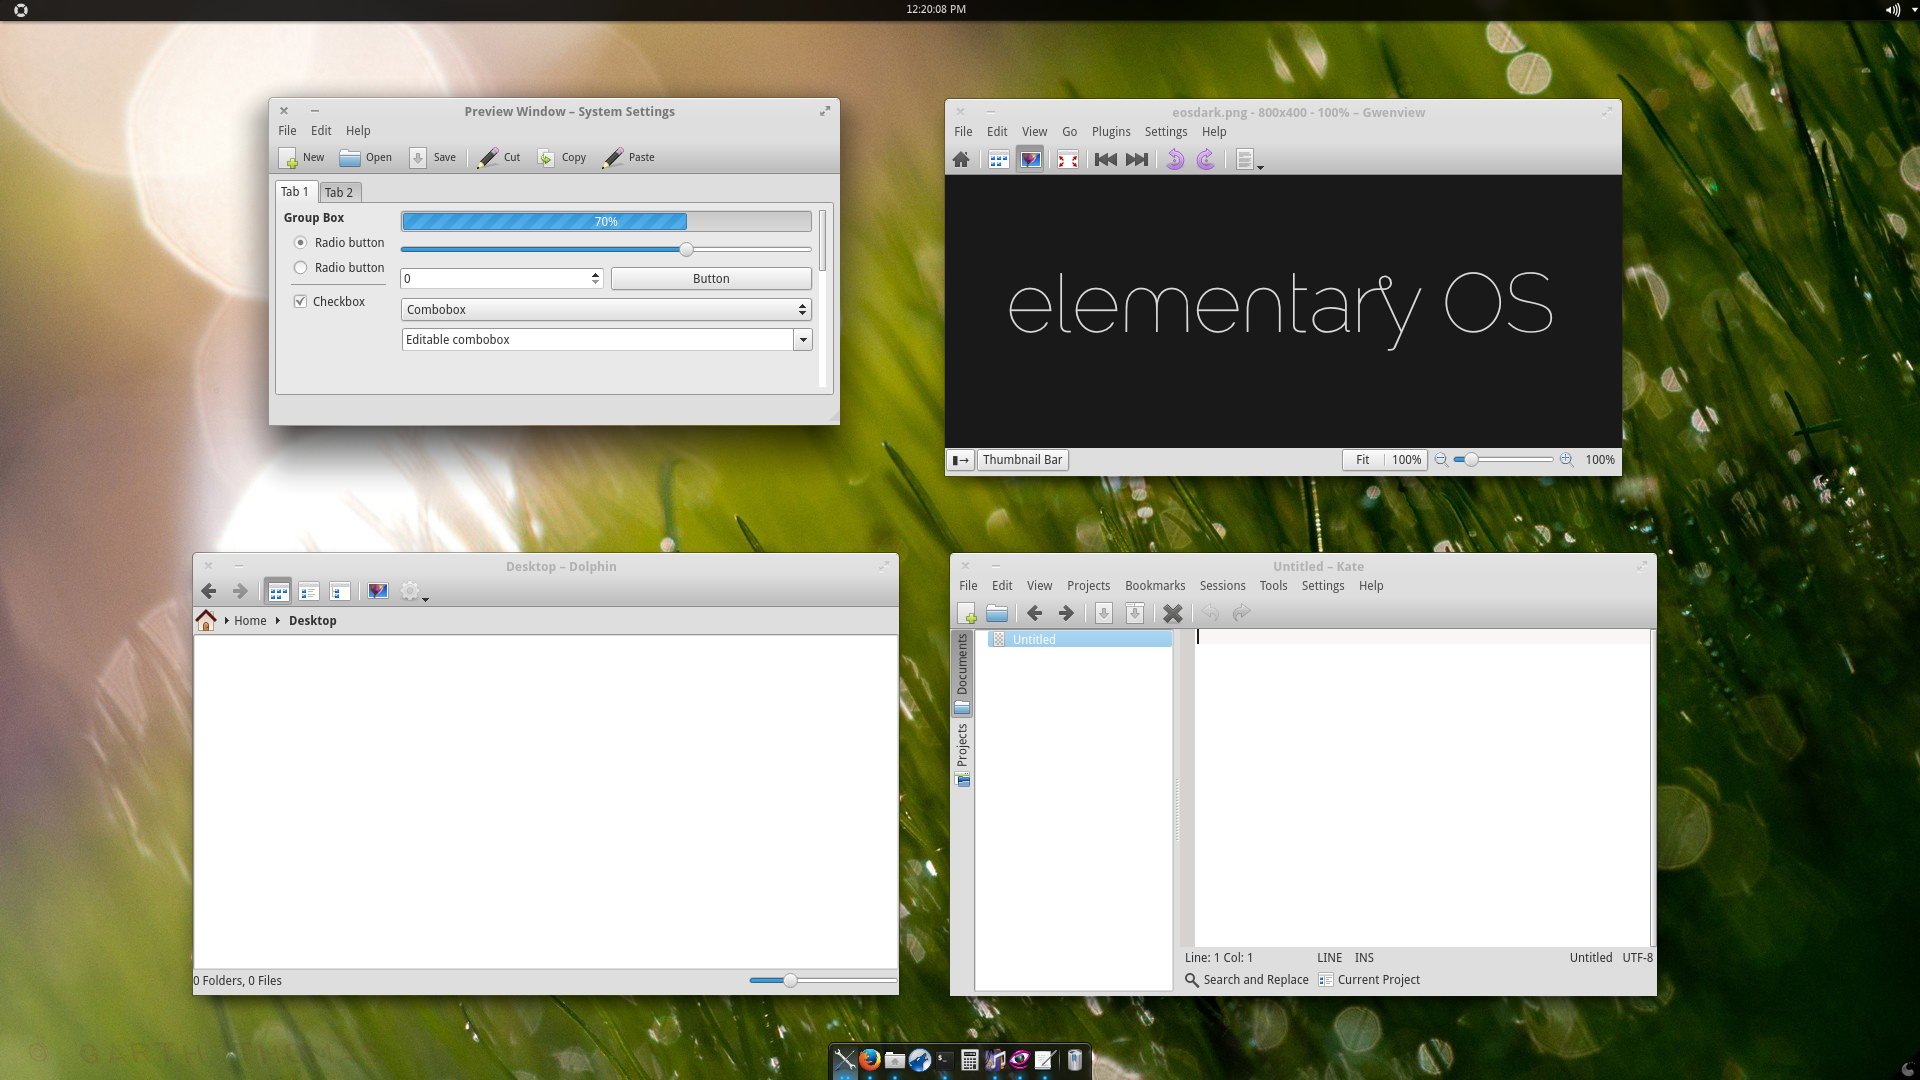Adjust the Gwenview zoom slider
Screen dimensions: 1920x1080
tap(1503, 460)
